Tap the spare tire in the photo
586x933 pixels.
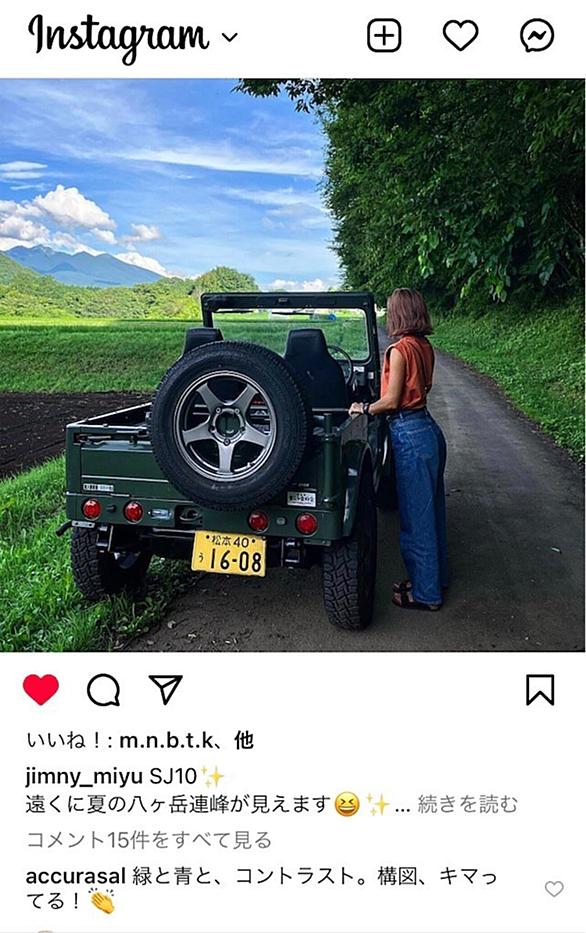229,424
